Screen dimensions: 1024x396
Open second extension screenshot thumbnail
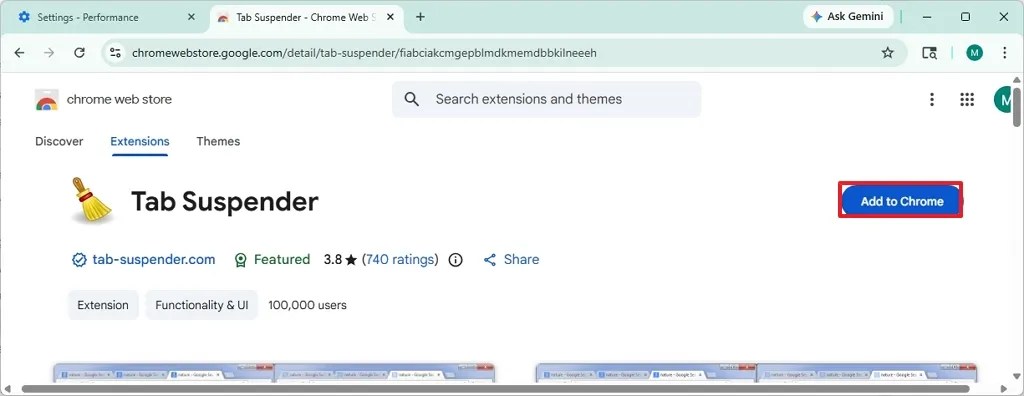[756, 373]
